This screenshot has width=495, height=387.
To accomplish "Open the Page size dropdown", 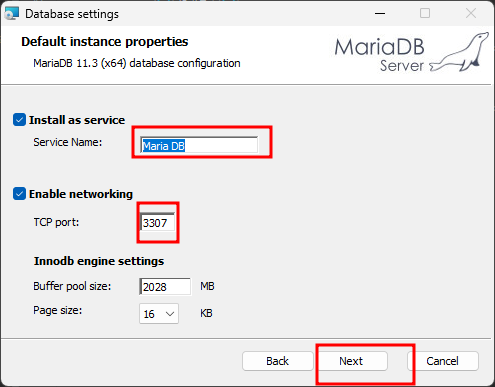I will coord(159,314).
